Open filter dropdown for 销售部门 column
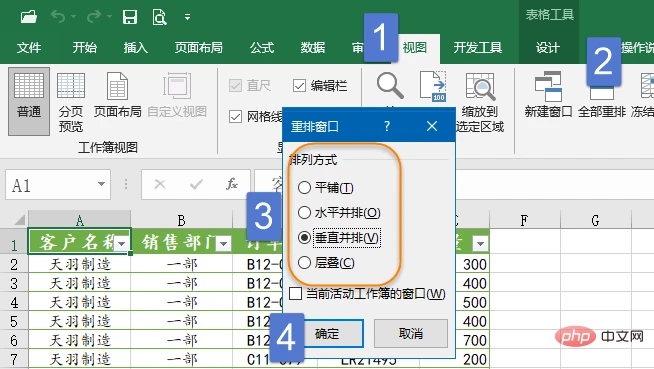This screenshot has height=369, width=654. click(224, 244)
